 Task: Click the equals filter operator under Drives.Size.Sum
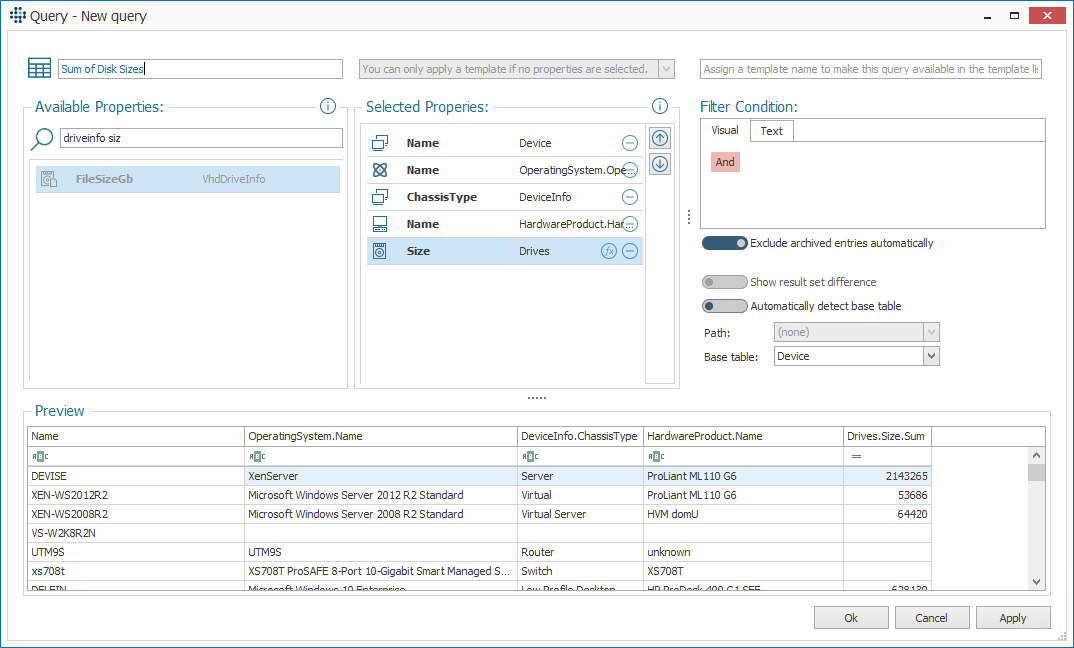856,456
